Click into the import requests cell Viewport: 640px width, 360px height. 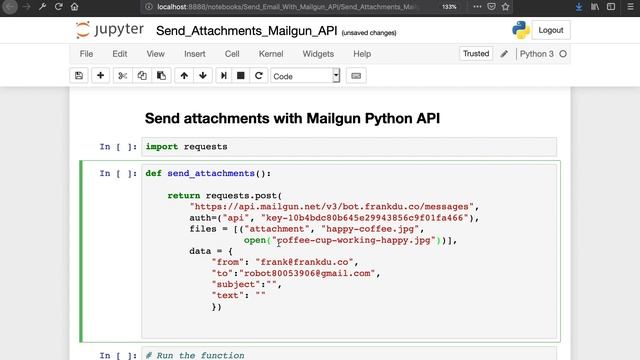click(349, 147)
